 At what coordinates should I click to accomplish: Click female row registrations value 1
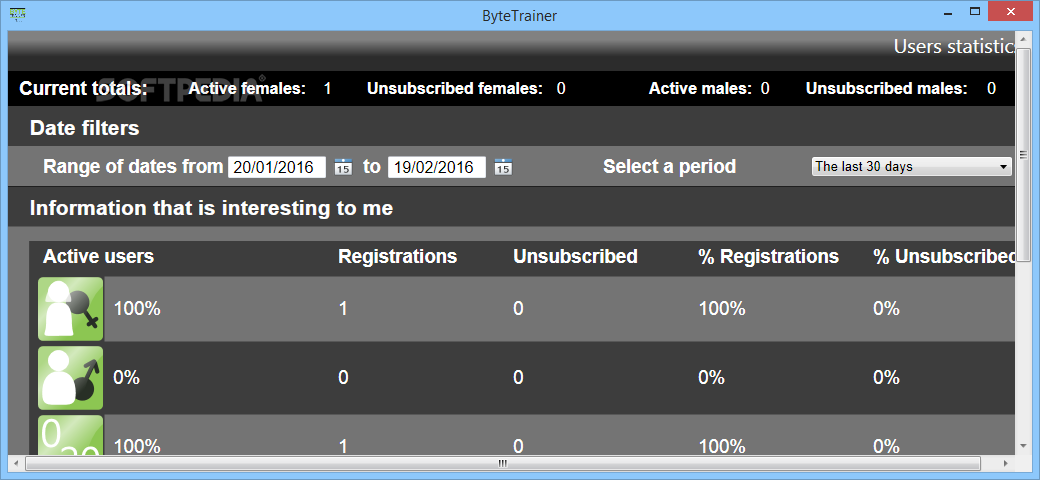343,308
